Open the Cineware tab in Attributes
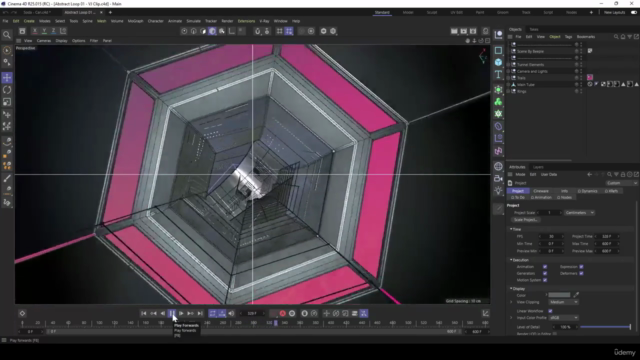Screen dimensions: 640x360 point(541,191)
